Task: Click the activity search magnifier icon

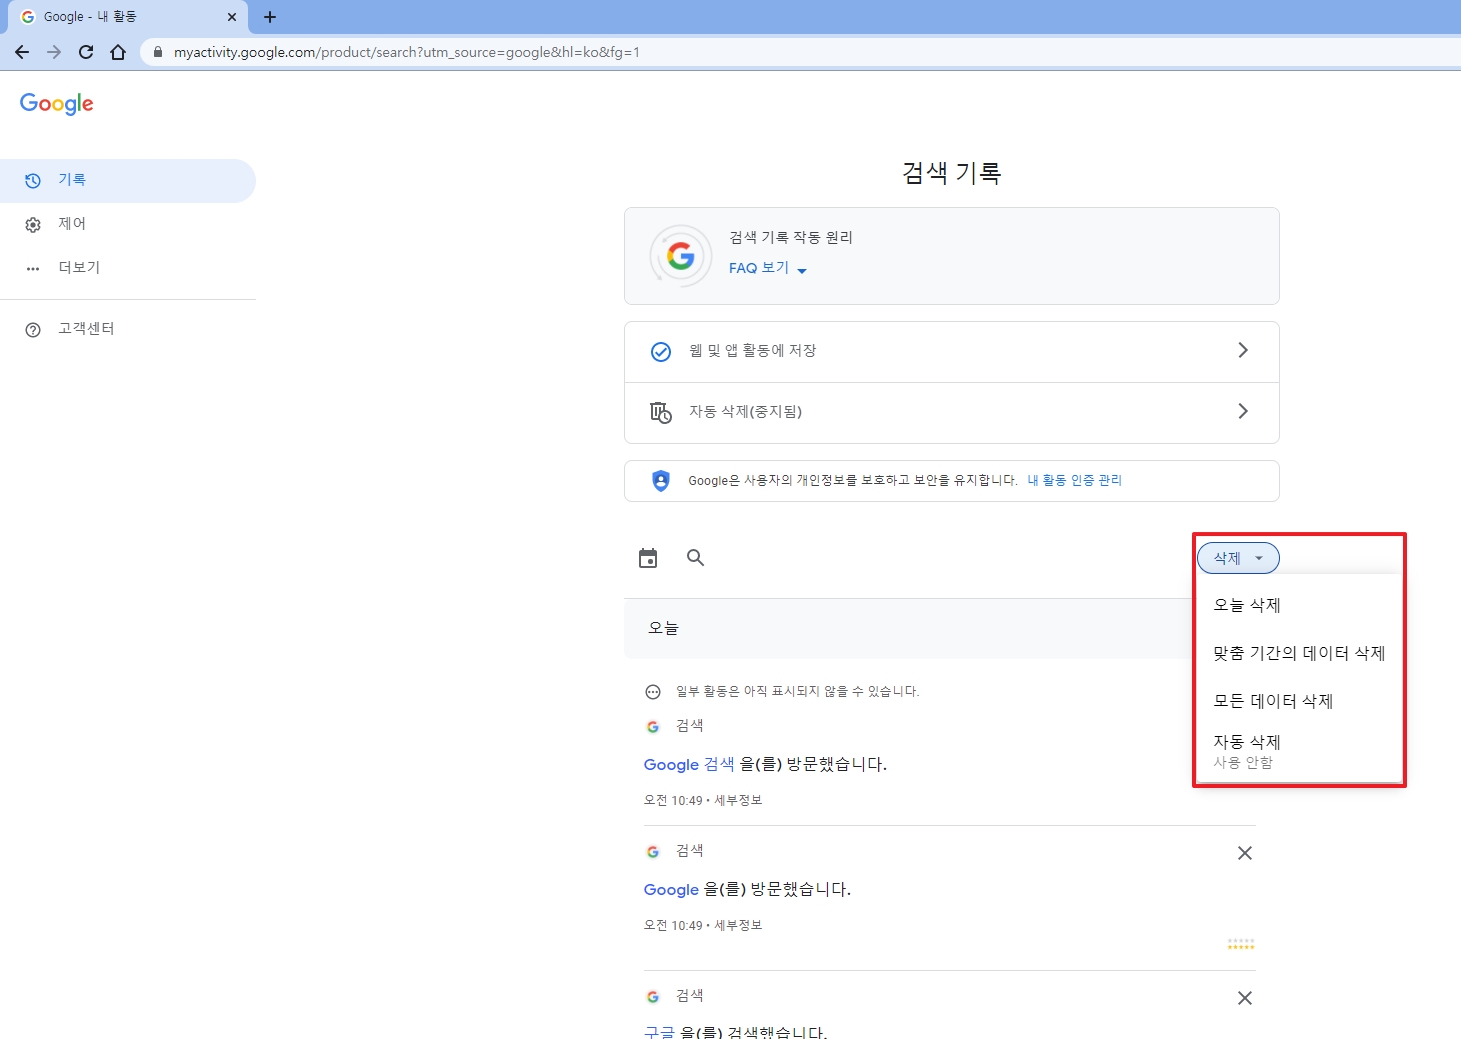Action: point(696,558)
